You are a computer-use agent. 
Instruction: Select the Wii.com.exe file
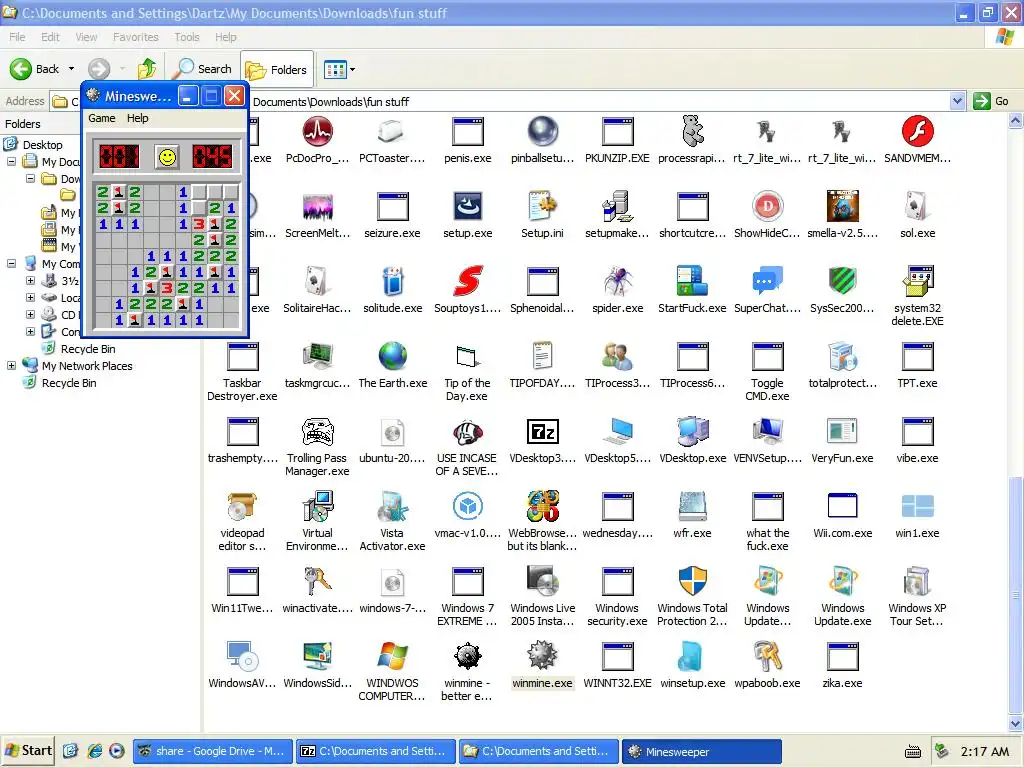pyautogui.click(x=842, y=516)
